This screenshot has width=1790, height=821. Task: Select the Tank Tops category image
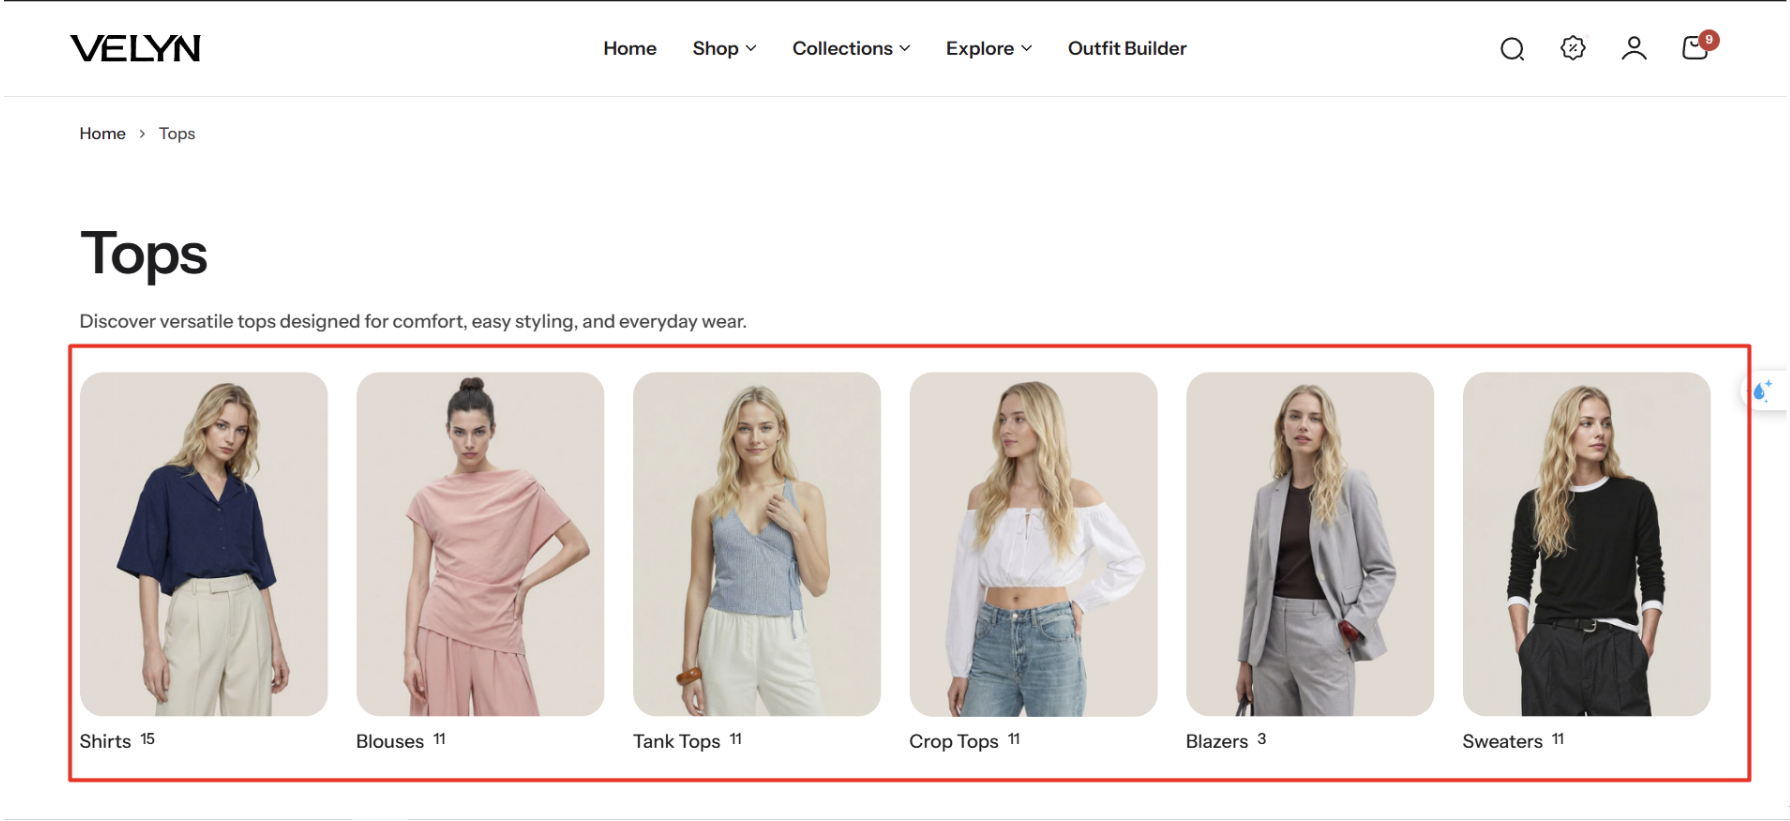(x=757, y=544)
